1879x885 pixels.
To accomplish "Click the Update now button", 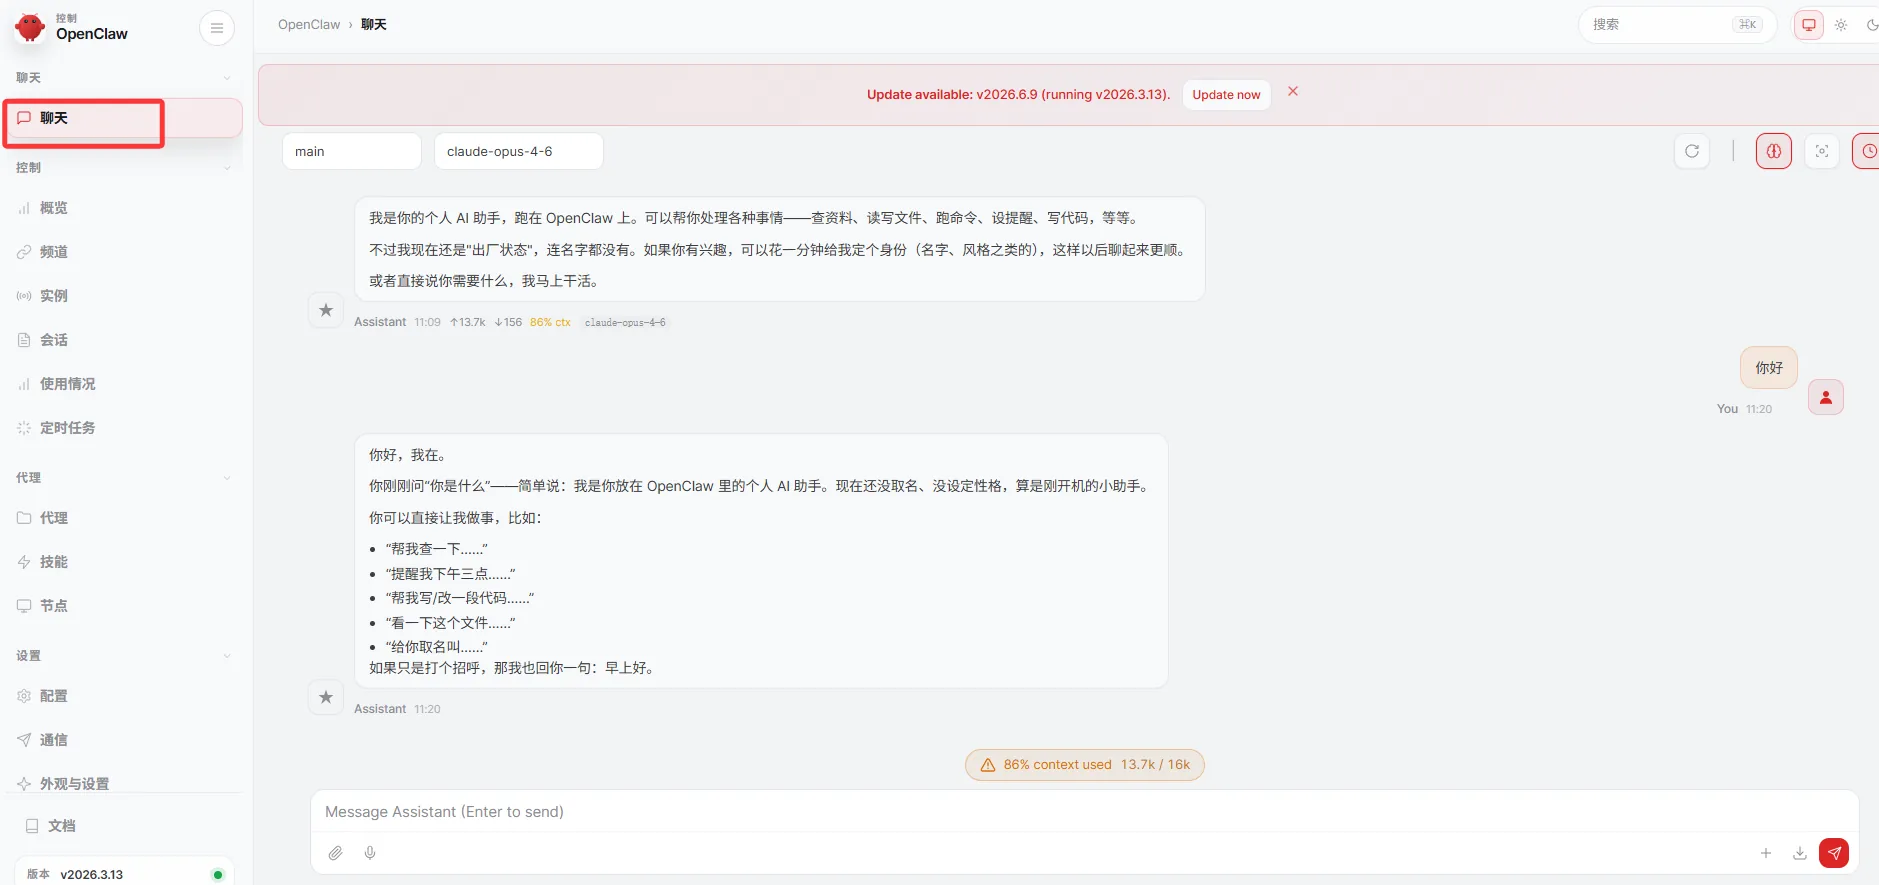I will [x=1226, y=95].
